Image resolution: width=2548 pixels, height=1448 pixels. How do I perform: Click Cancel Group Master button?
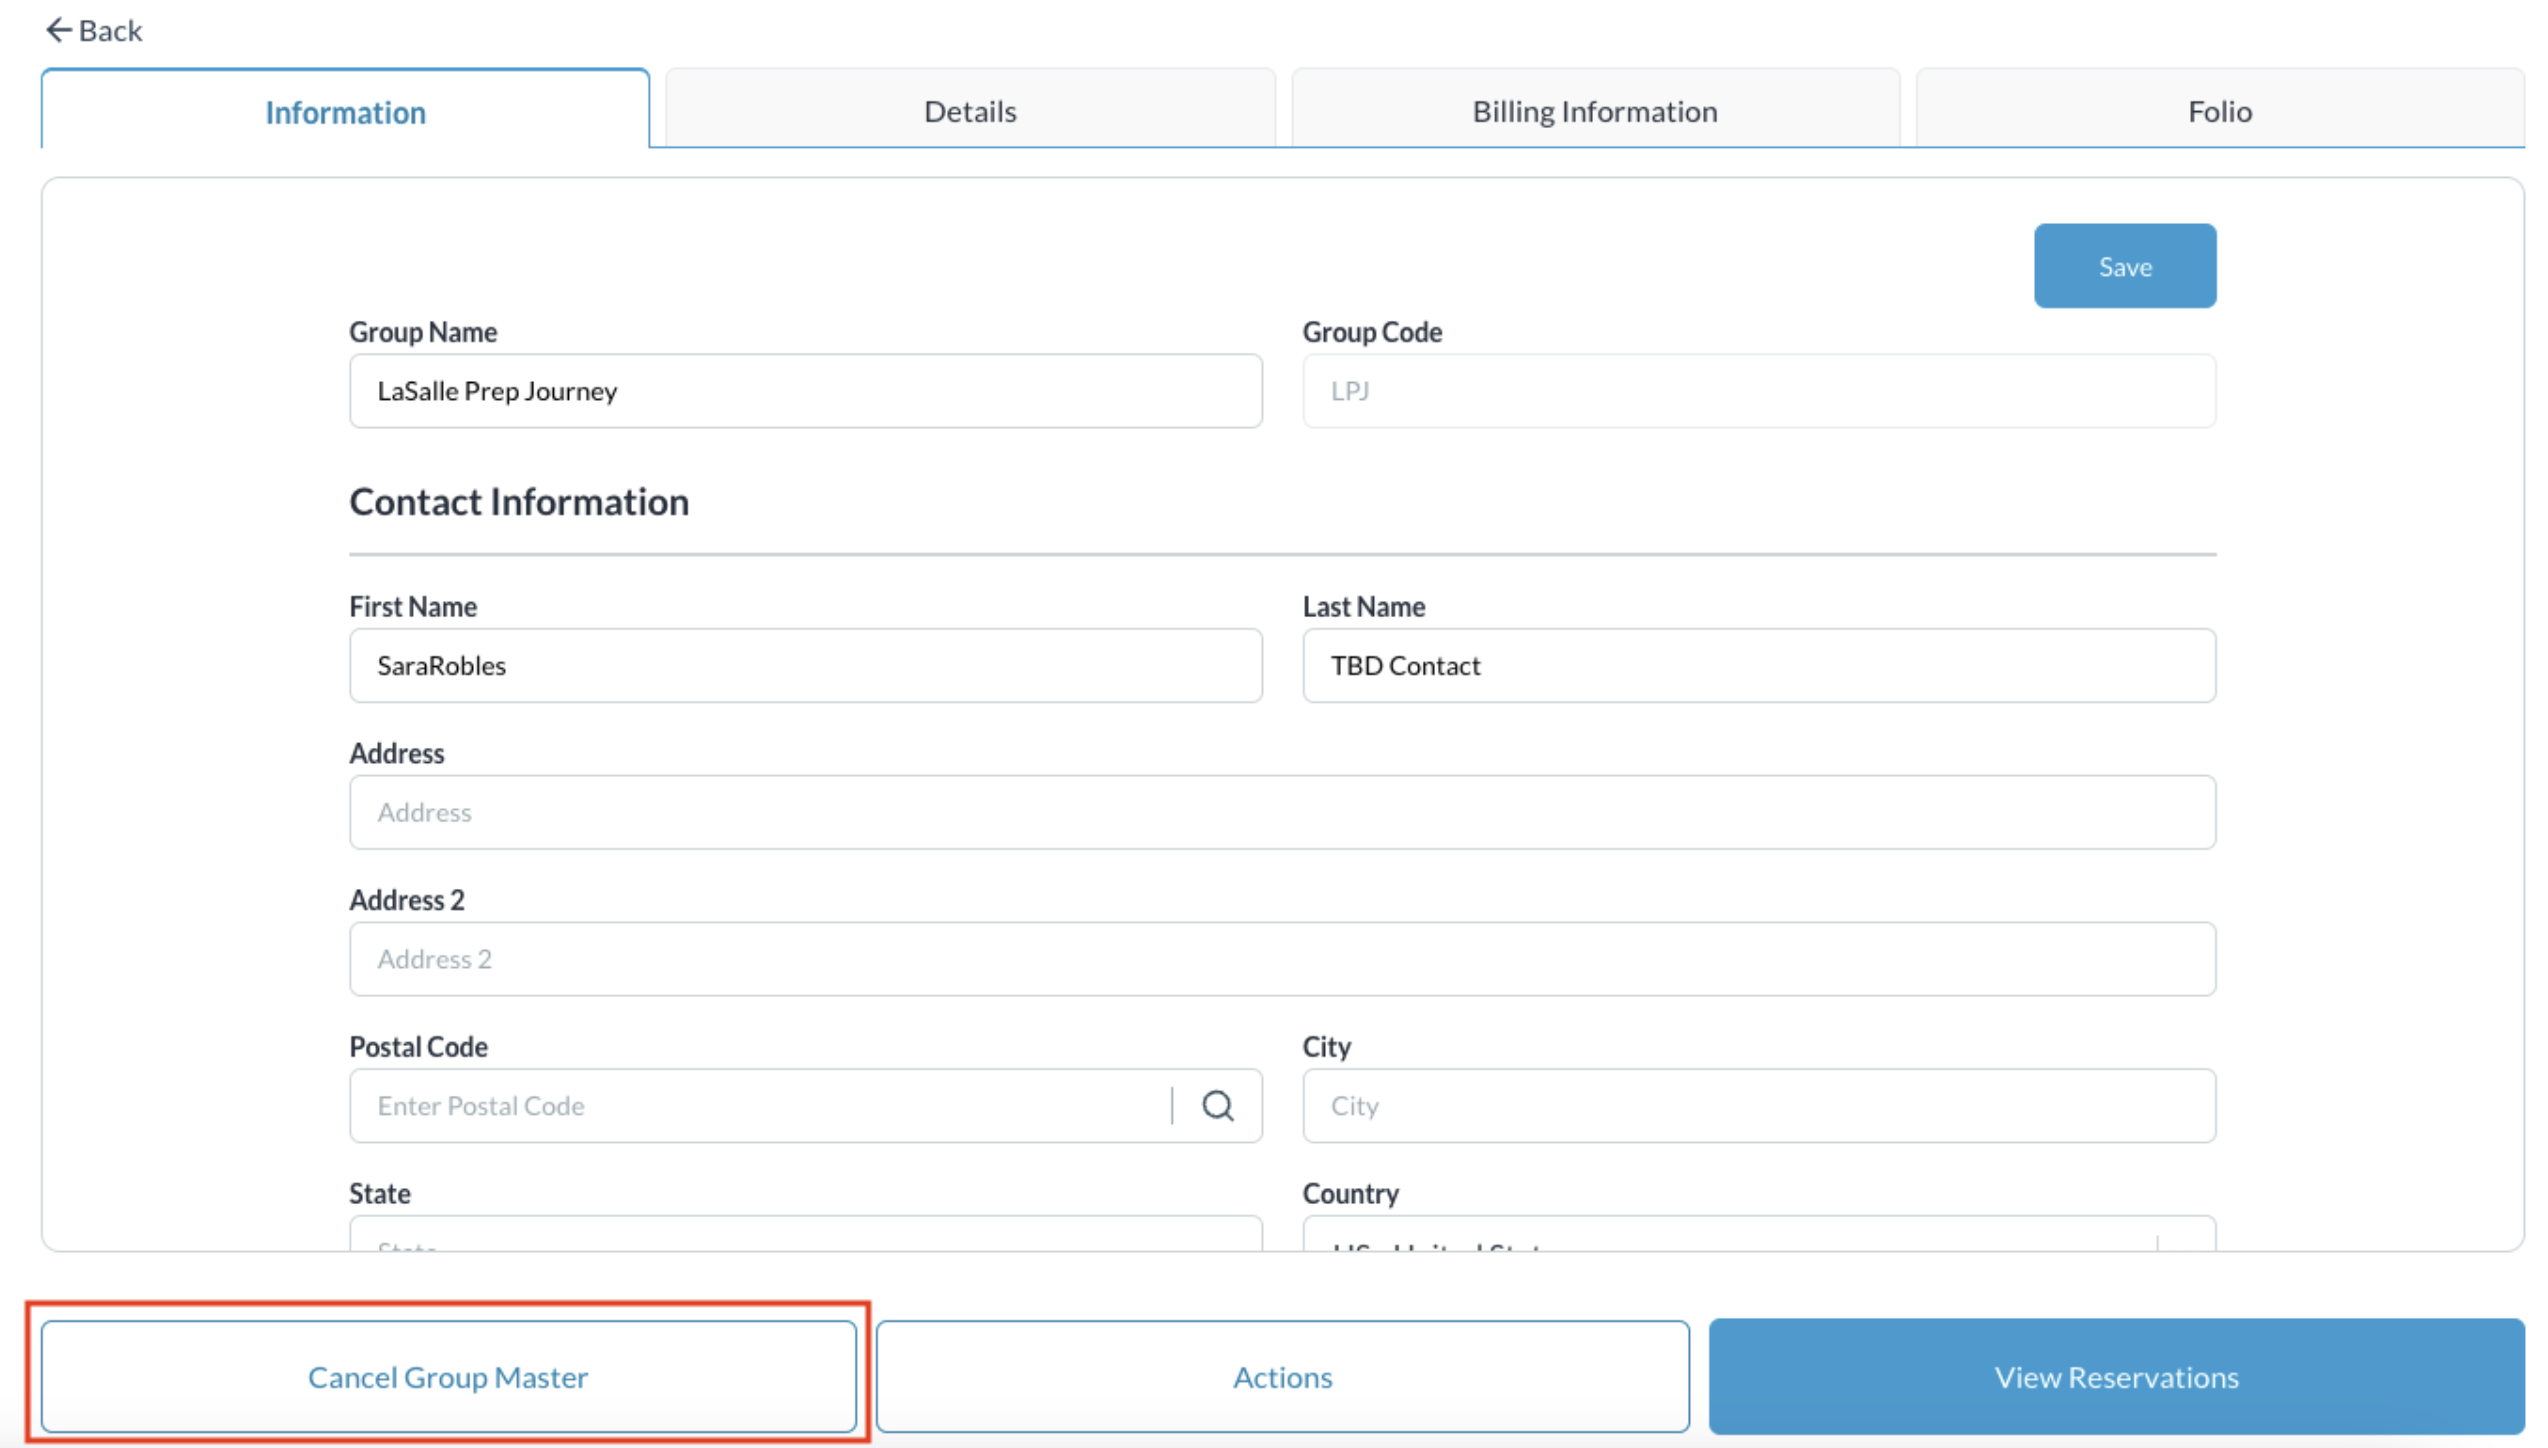click(448, 1376)
